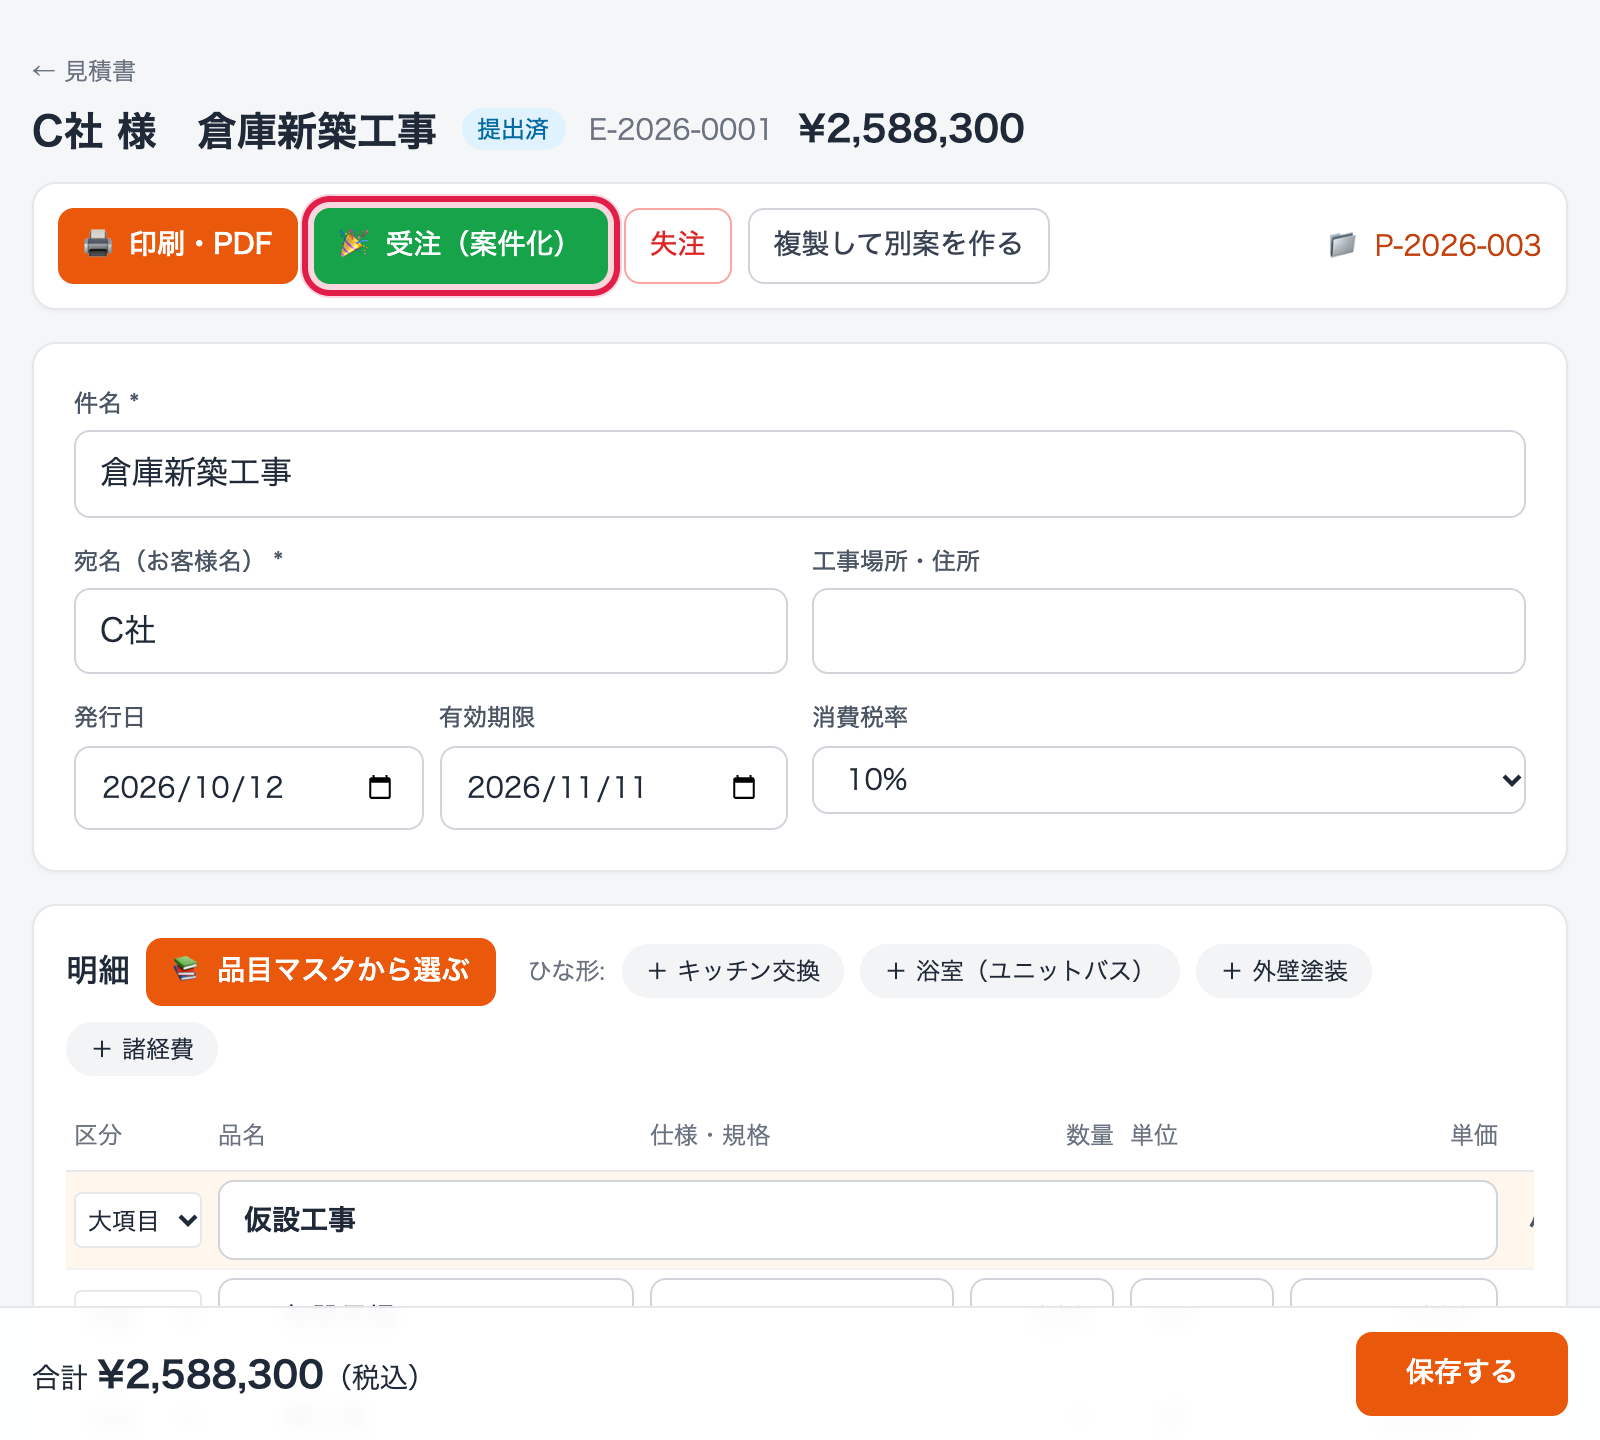The height and width of the screenshot is (1440, 1600).
Task: Click the C社 様 倉庫新築工事 page title
Action: (234, 130)
